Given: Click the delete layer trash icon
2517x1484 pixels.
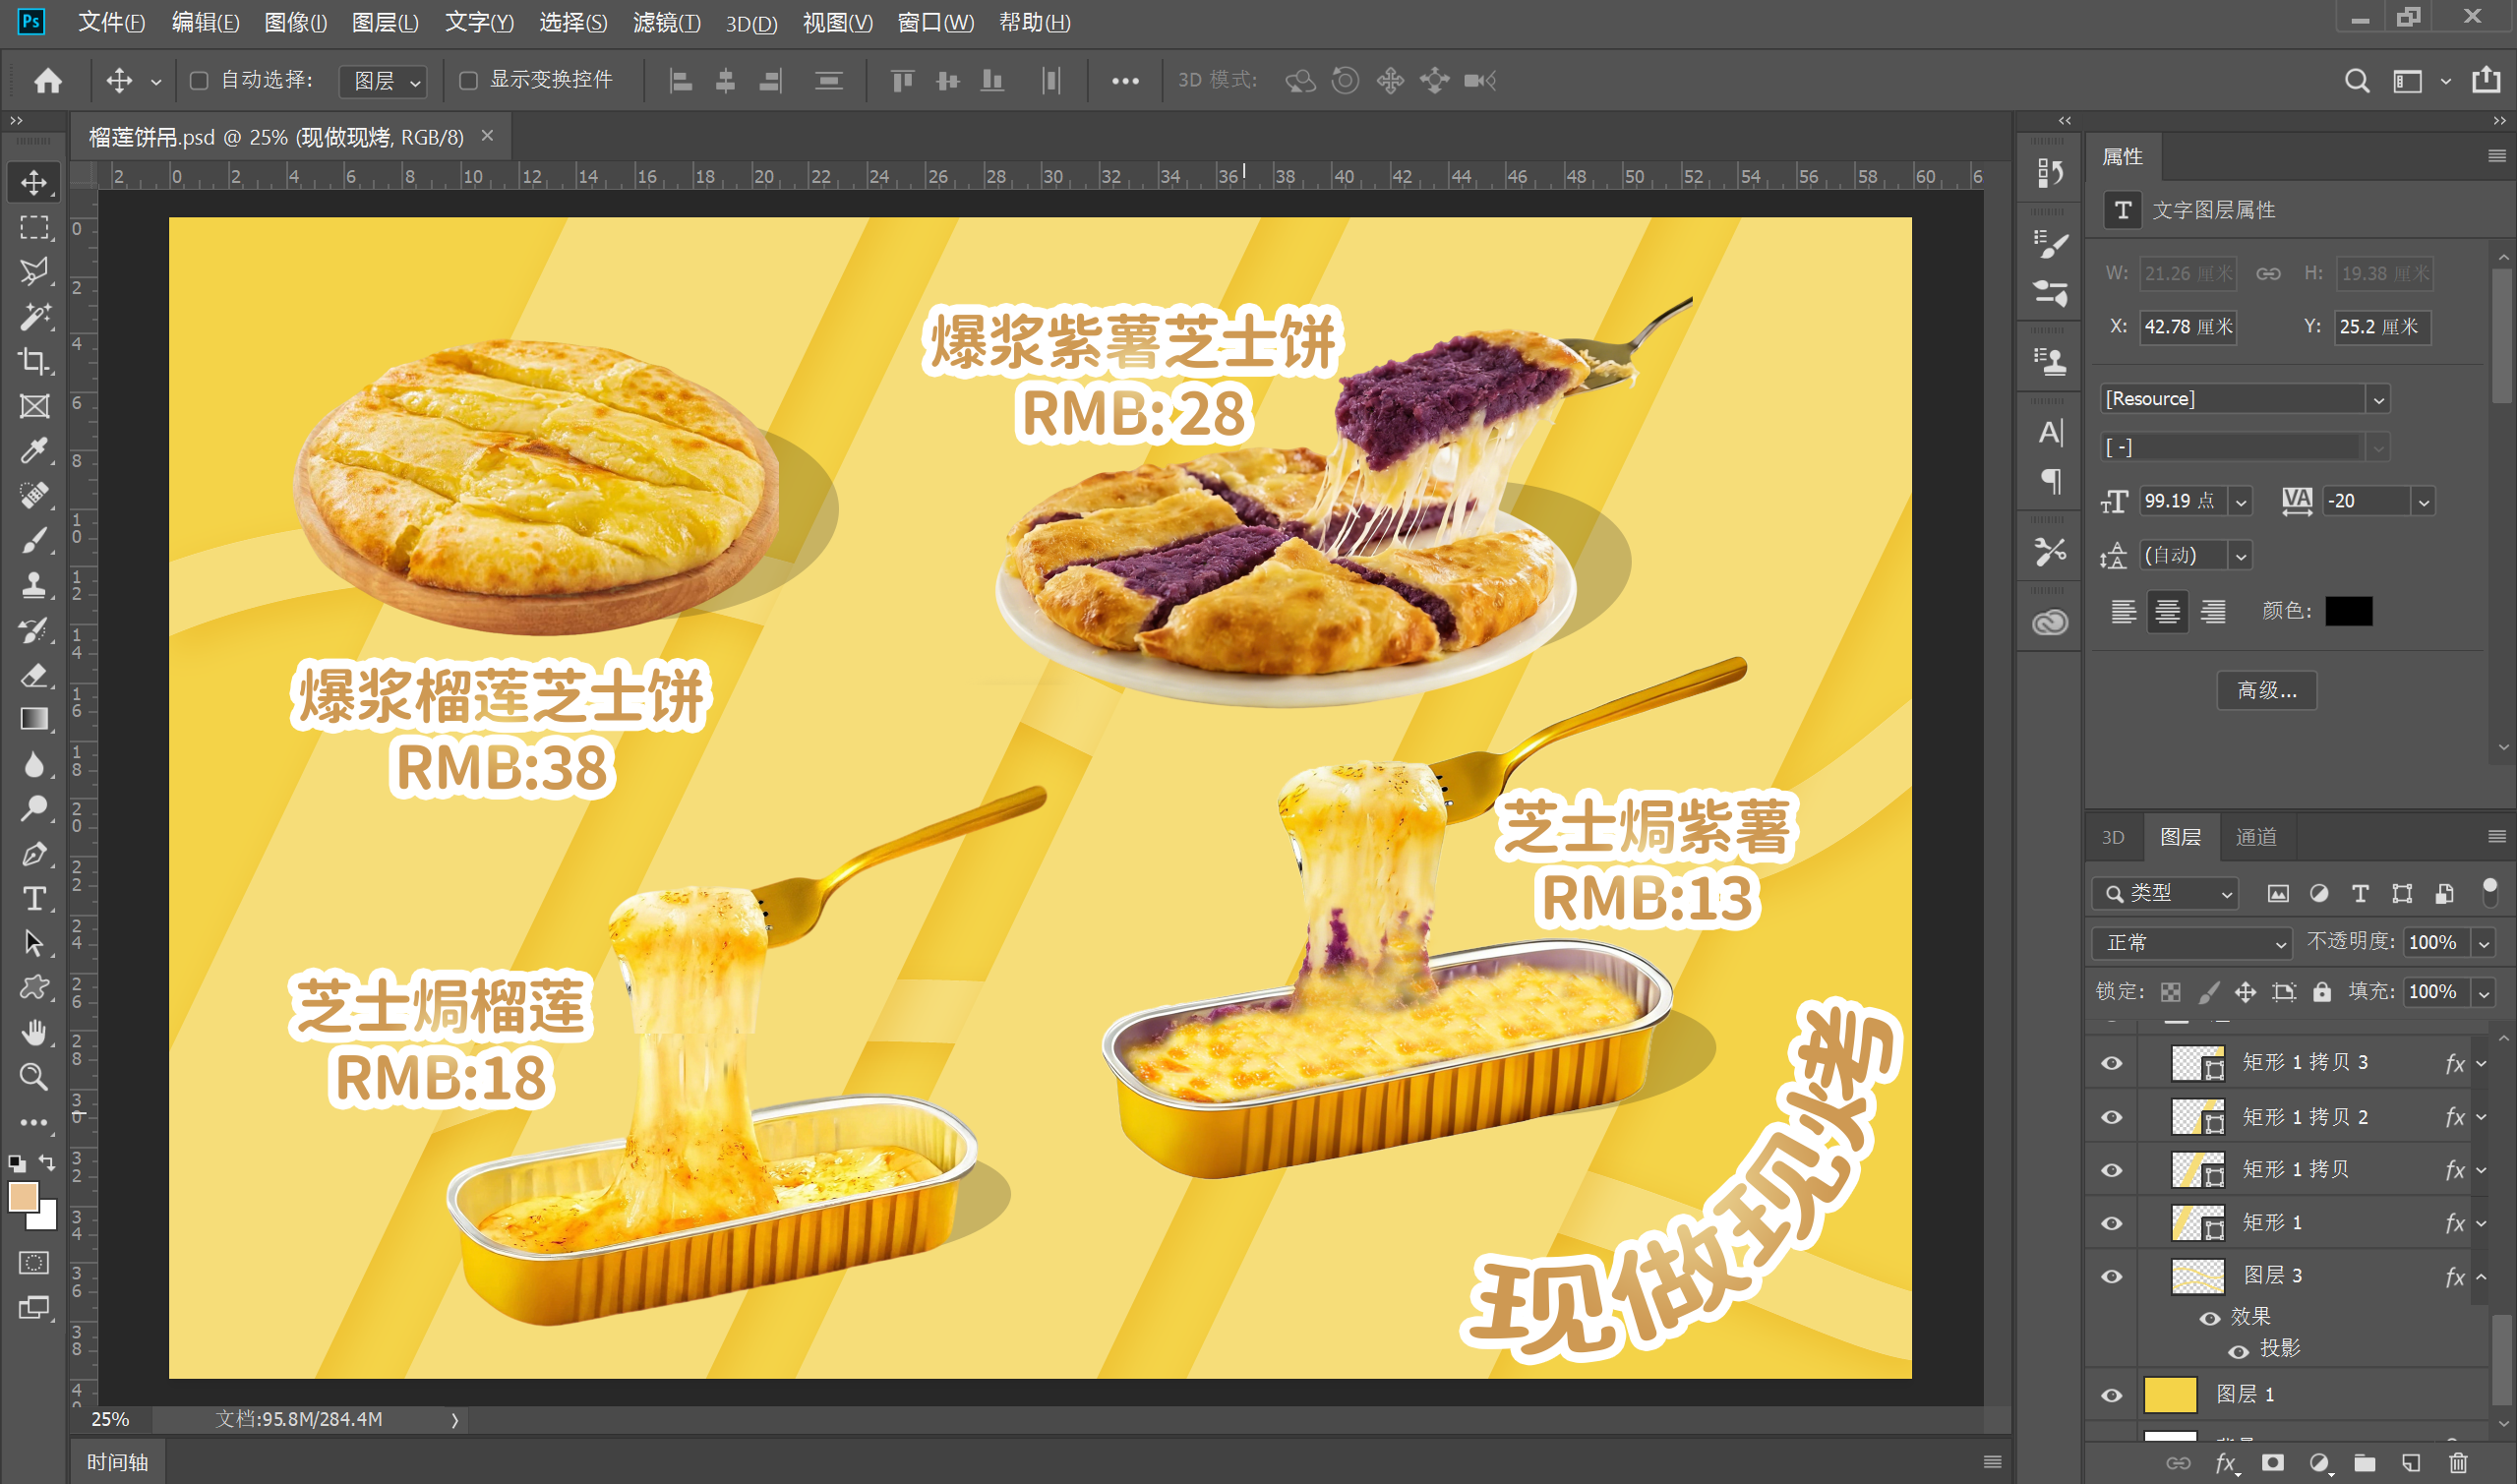Looking at the screenshot, I should 2458,1463.
